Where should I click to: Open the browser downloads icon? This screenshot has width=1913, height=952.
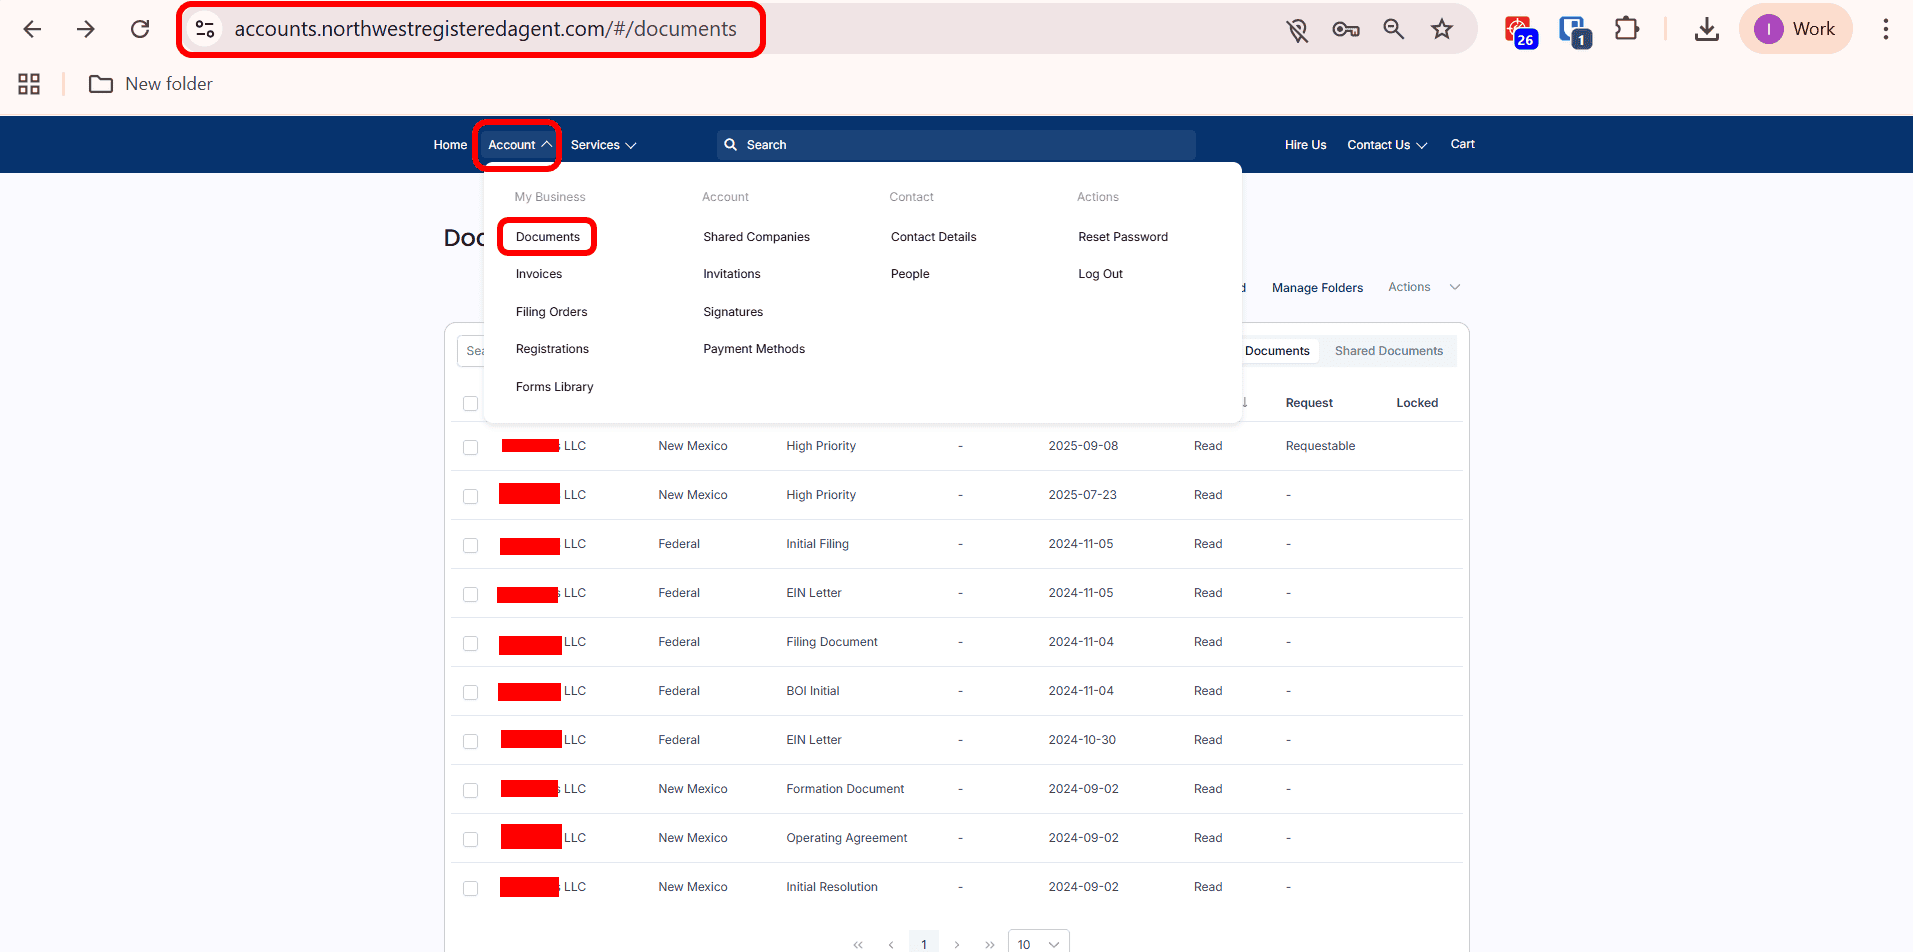point(1706,29)
